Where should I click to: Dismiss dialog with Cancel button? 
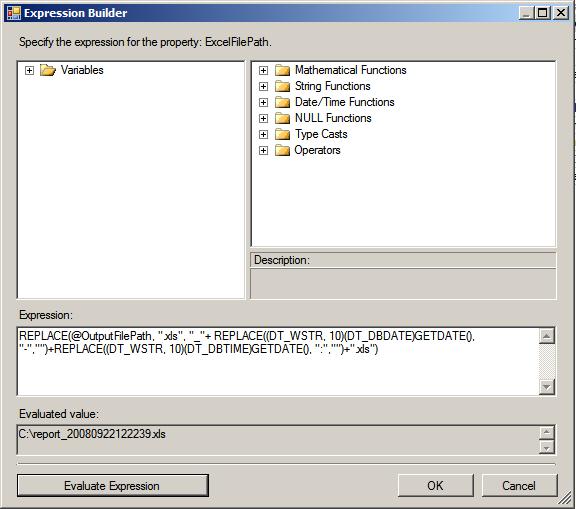pos(519,485)
